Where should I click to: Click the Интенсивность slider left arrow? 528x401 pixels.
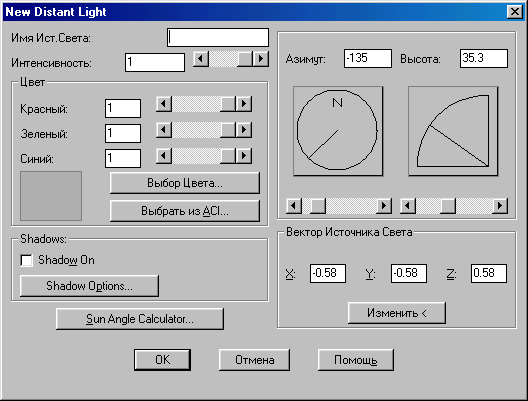pyautogui.click(x=201, y=59)
